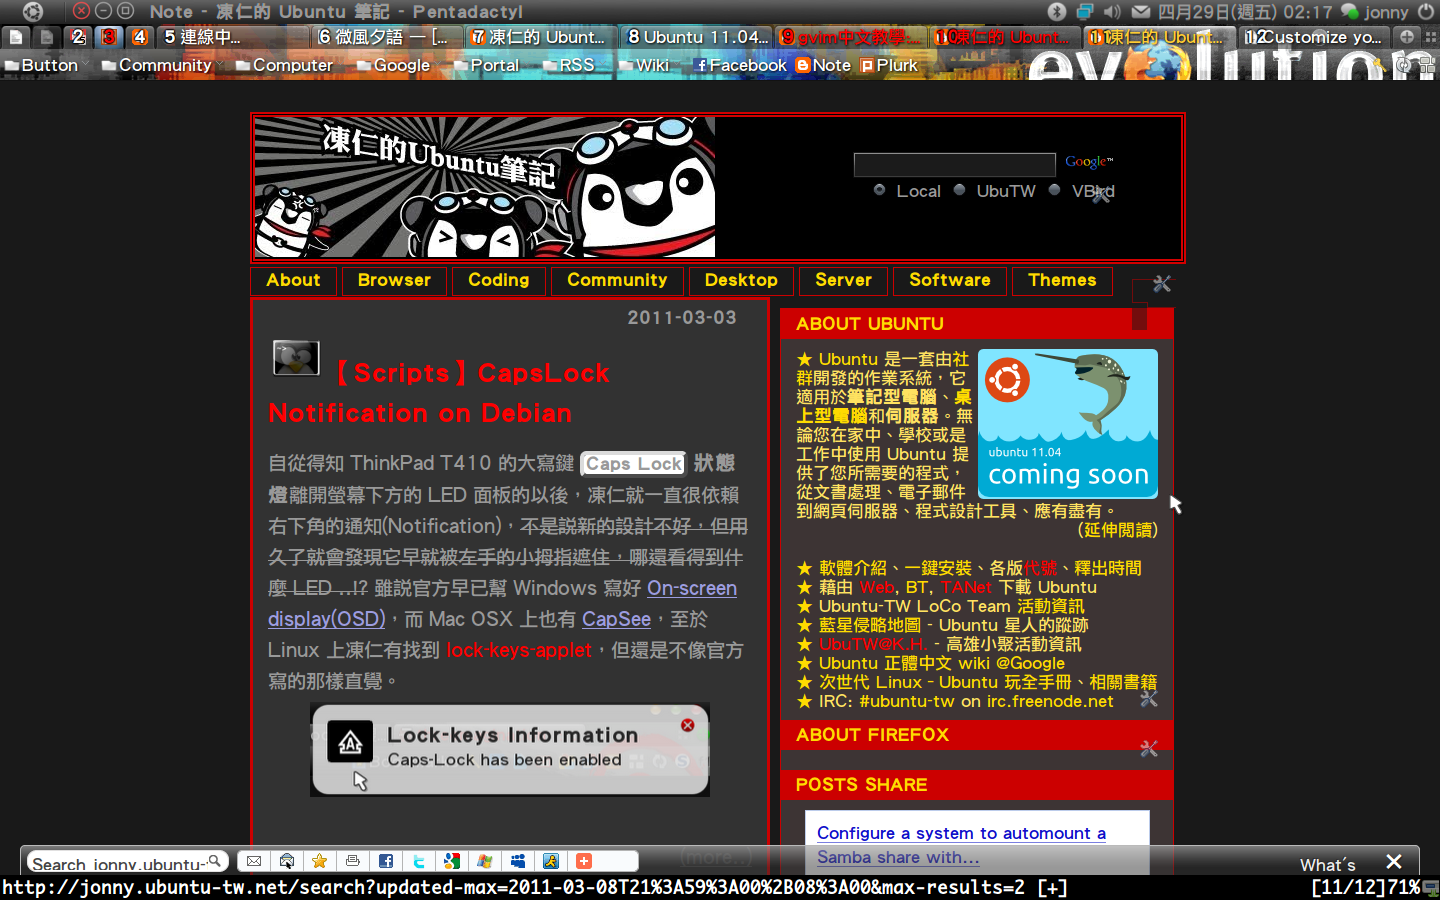Open the On-screen display(OSD) link

point(502,603)
